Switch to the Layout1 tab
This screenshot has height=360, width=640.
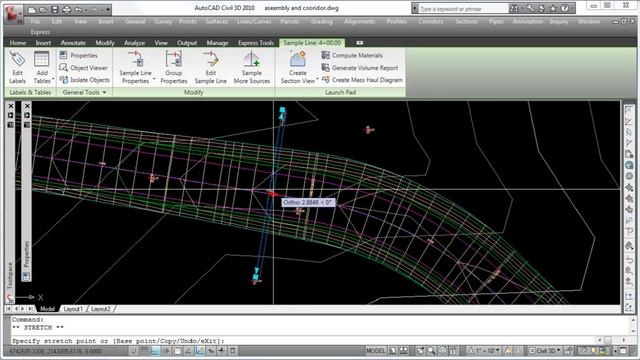click(73, 309)
